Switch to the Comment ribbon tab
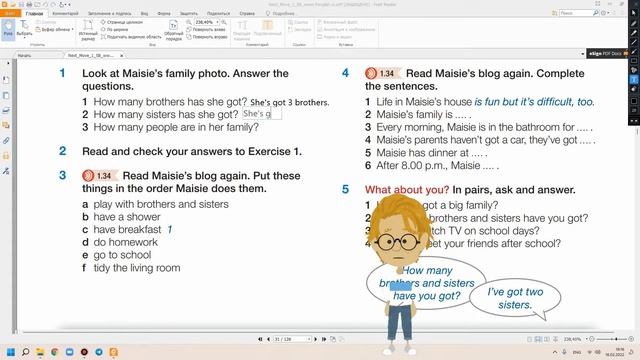 tap(65, 13)
